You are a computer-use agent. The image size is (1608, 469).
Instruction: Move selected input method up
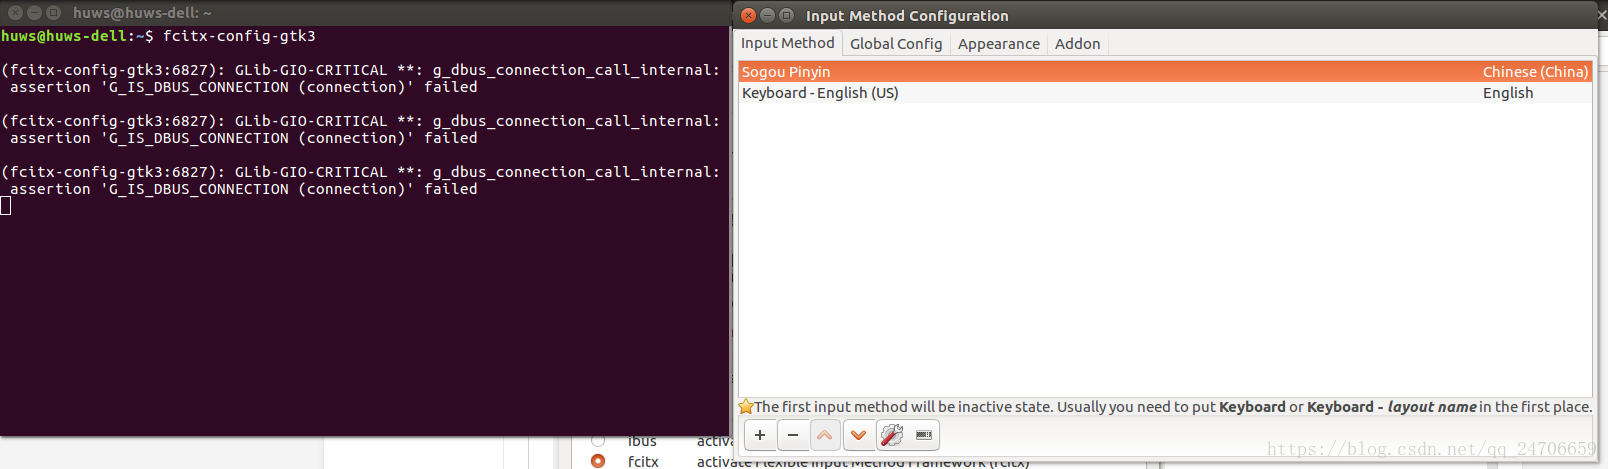(x=825, y=435)
